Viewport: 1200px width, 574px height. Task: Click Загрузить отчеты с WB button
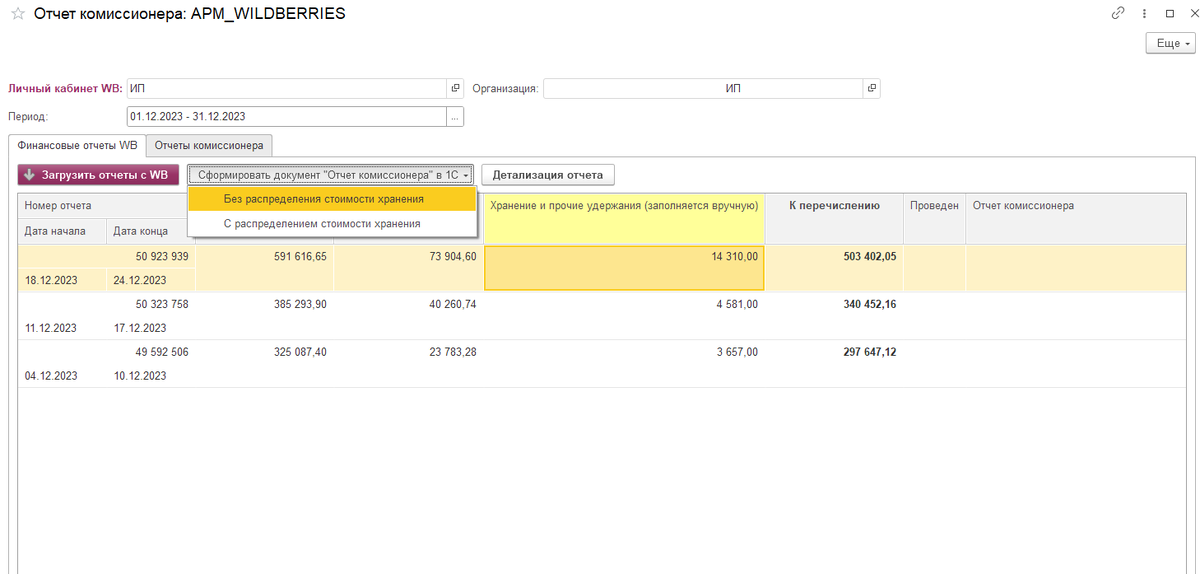tap(98, 175)
